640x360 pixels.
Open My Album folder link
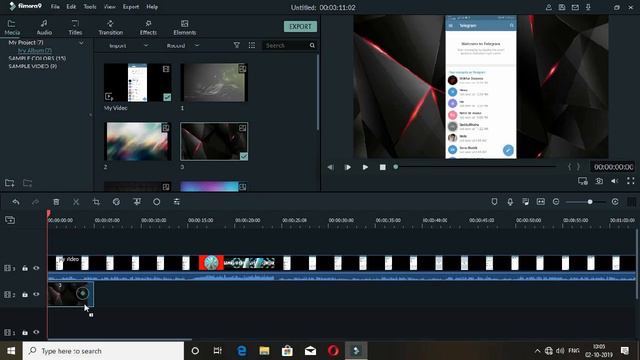point(35,51)
